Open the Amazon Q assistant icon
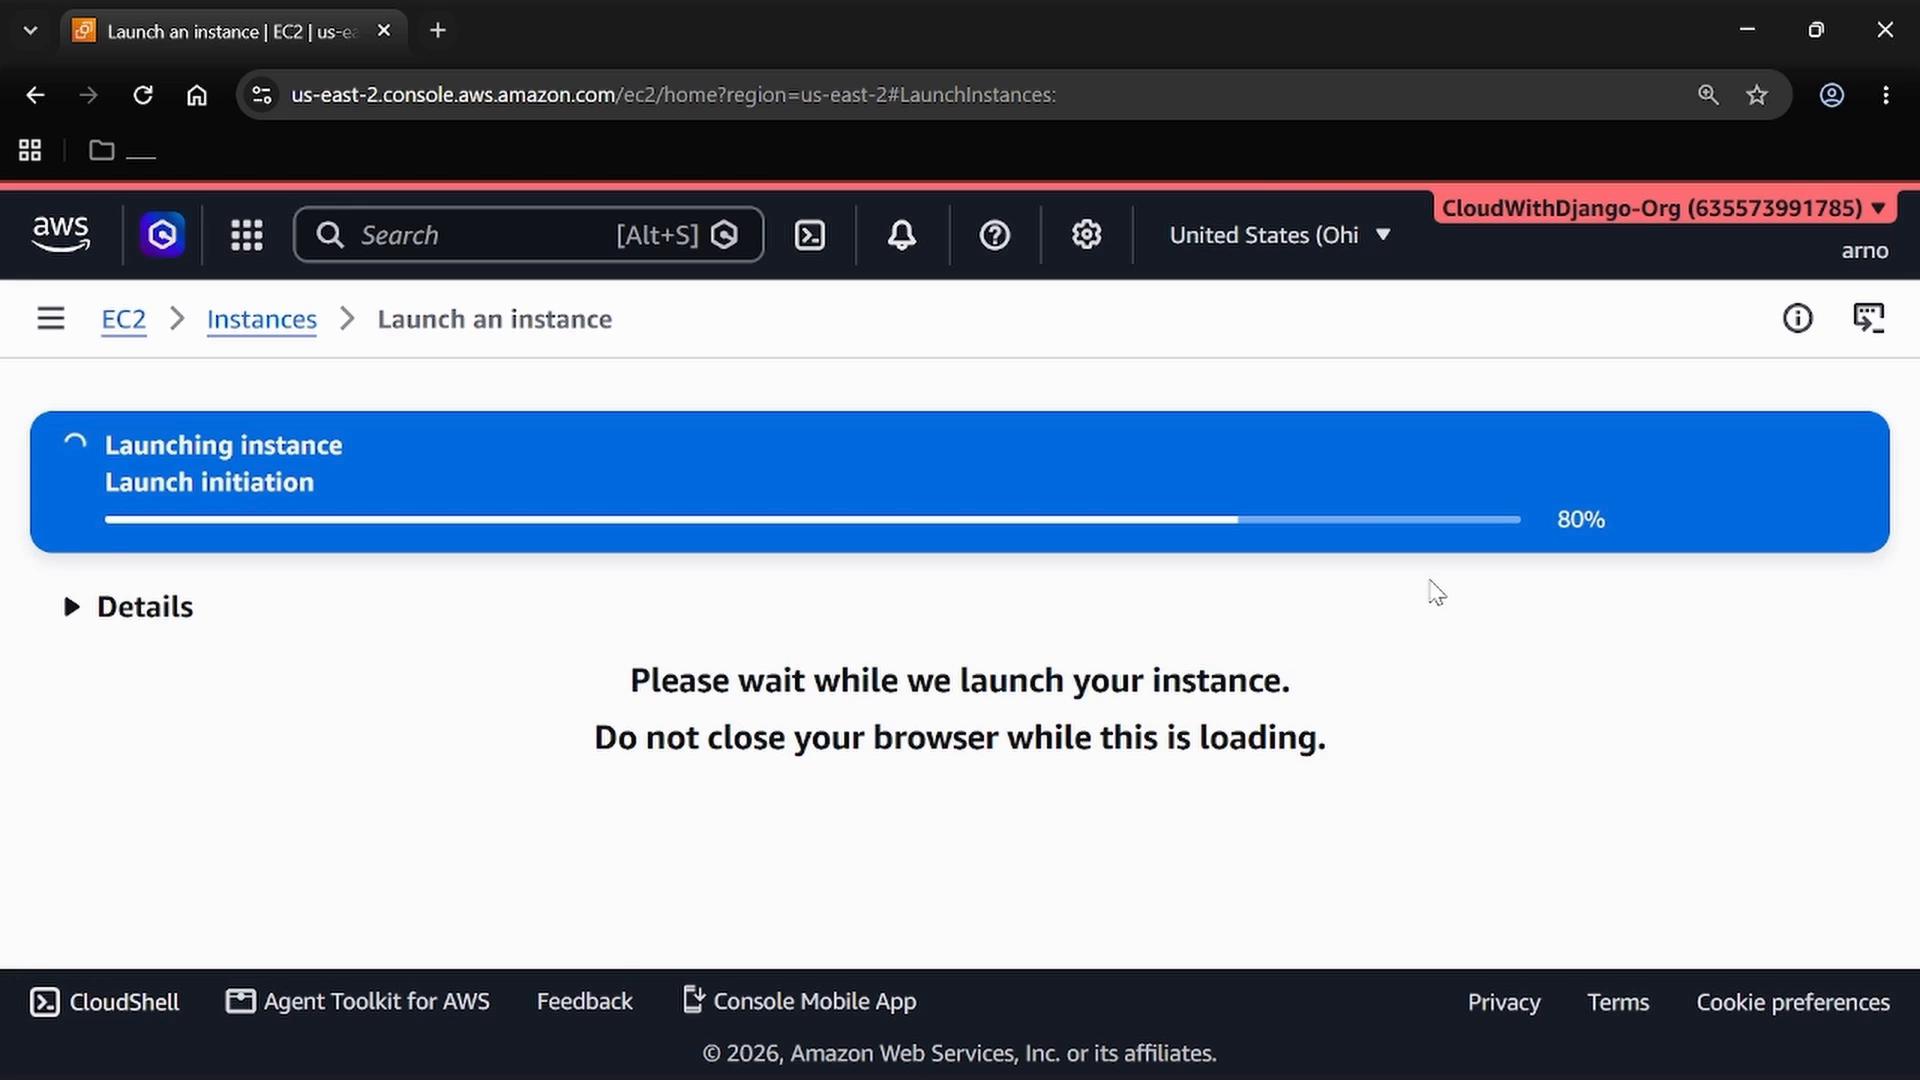The width and height of the screenshot is (1920, 1080). click(x=162, y=235)
